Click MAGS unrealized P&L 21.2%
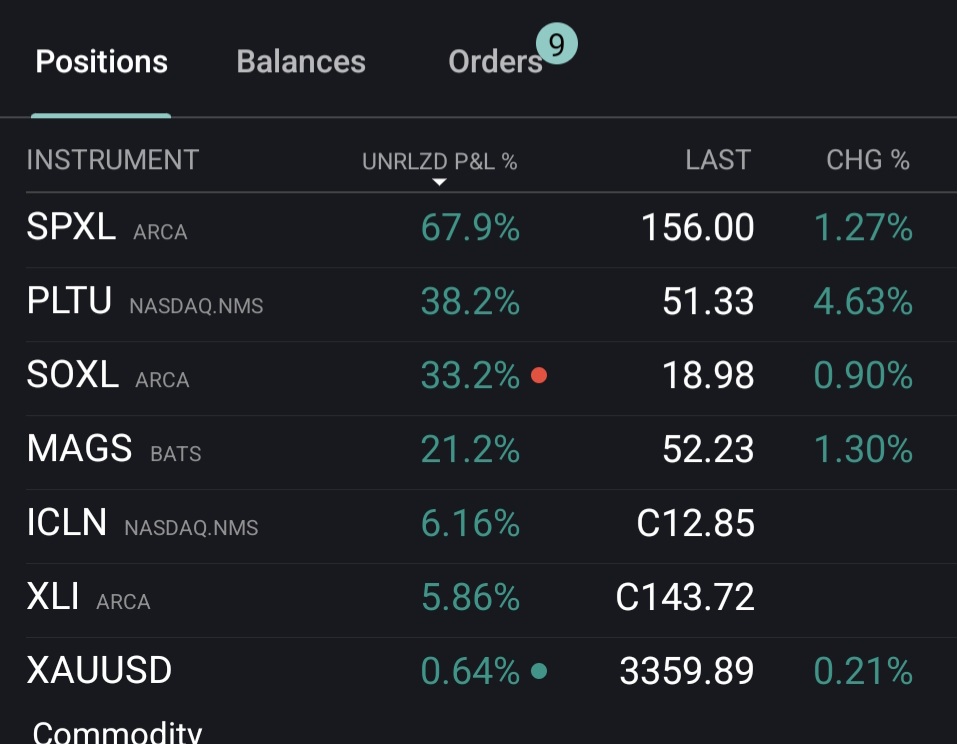This screenshot has height=744, width=957. [x=470, y=449]
